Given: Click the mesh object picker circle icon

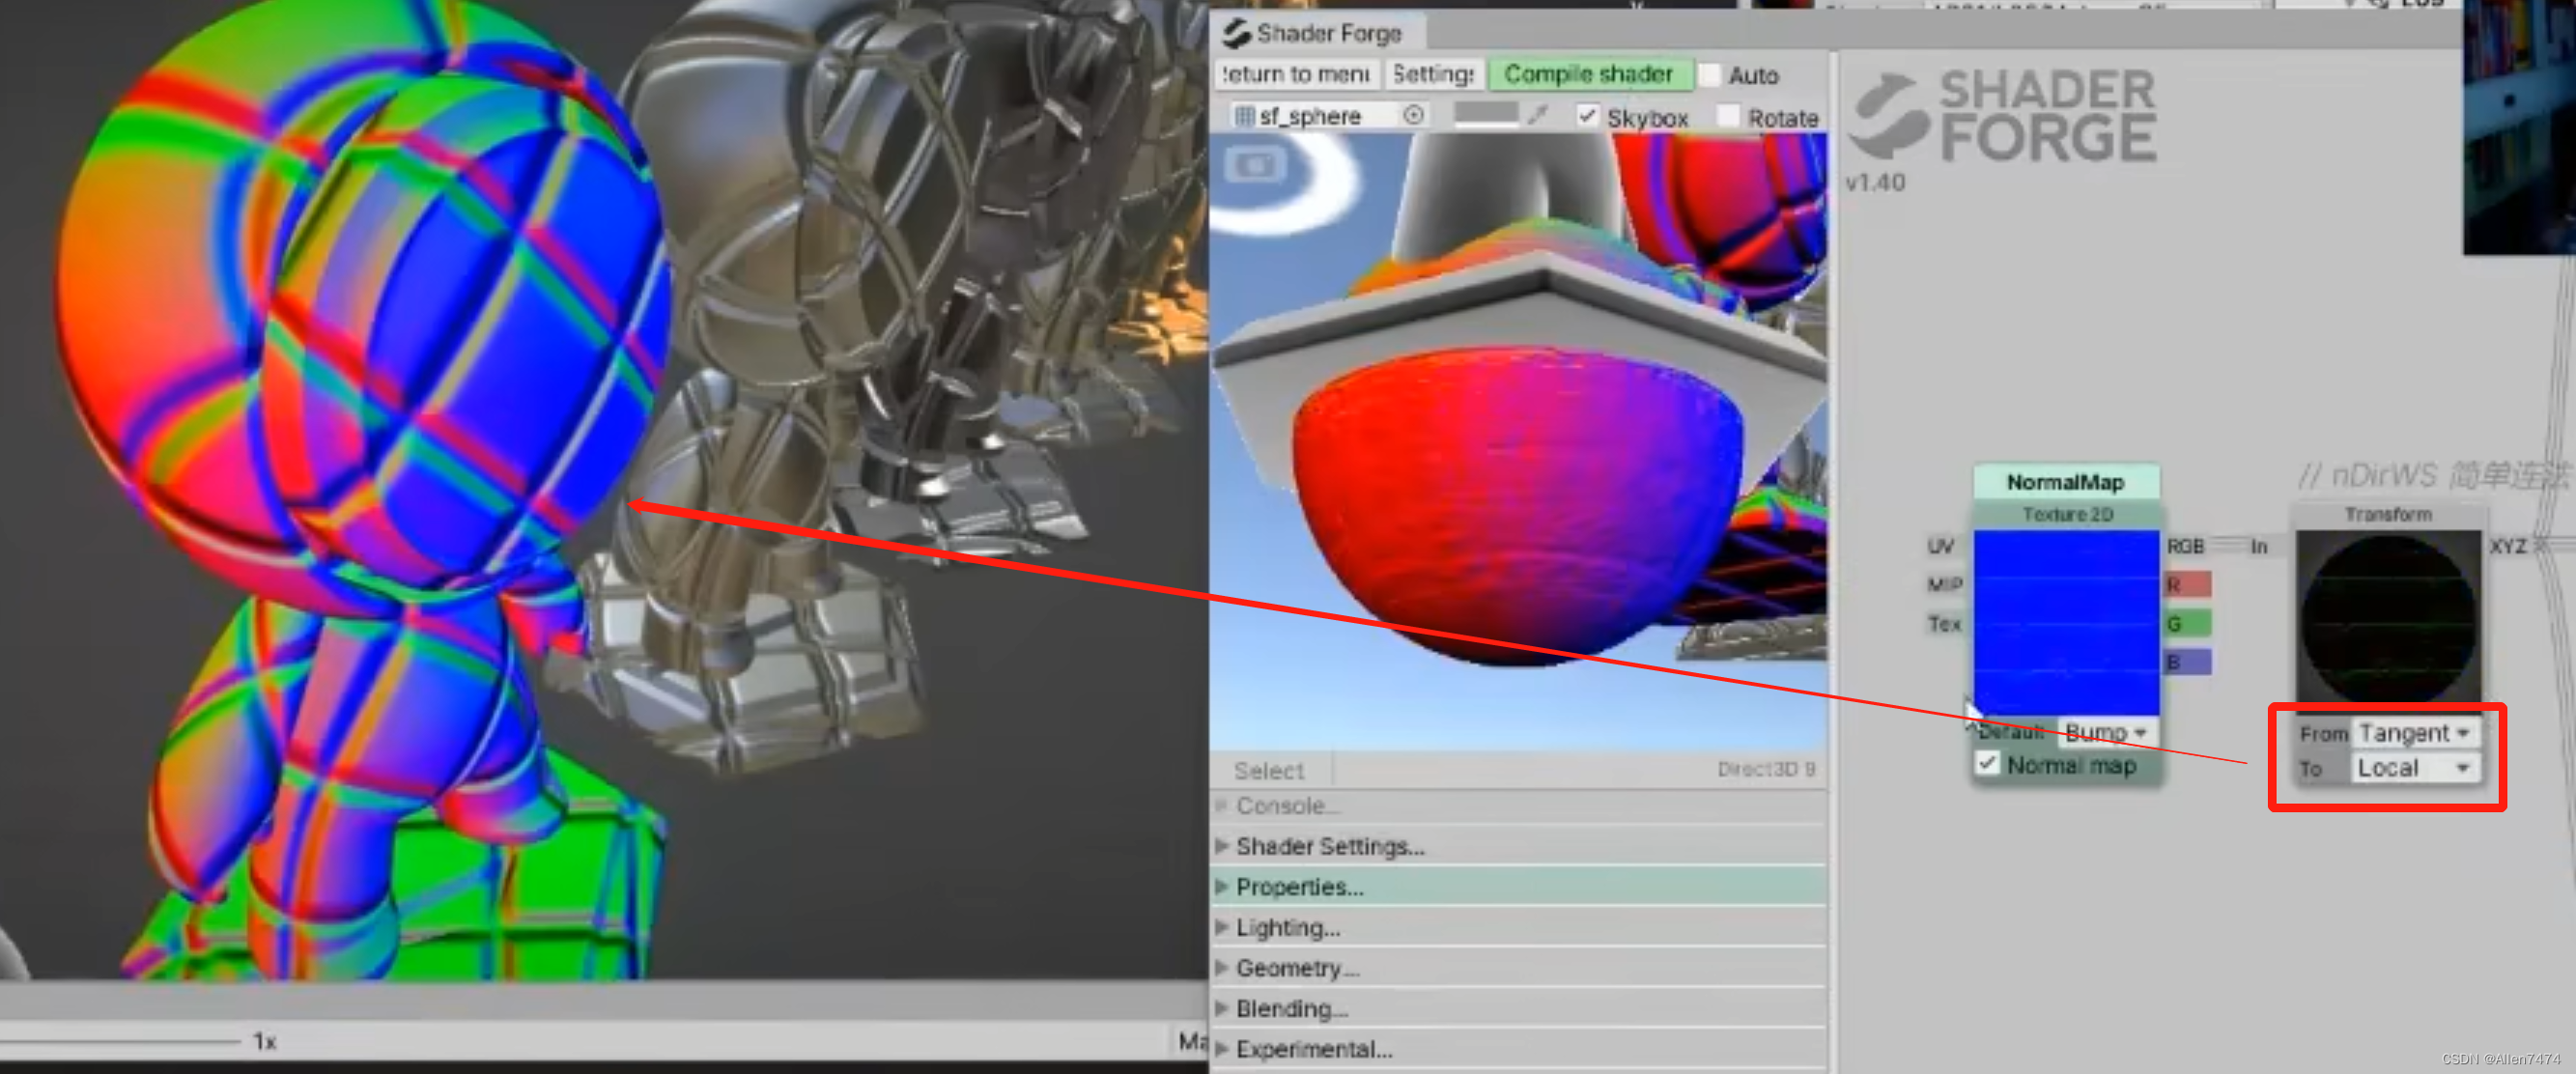Looking at the screenshot, I should (1413, 116).
